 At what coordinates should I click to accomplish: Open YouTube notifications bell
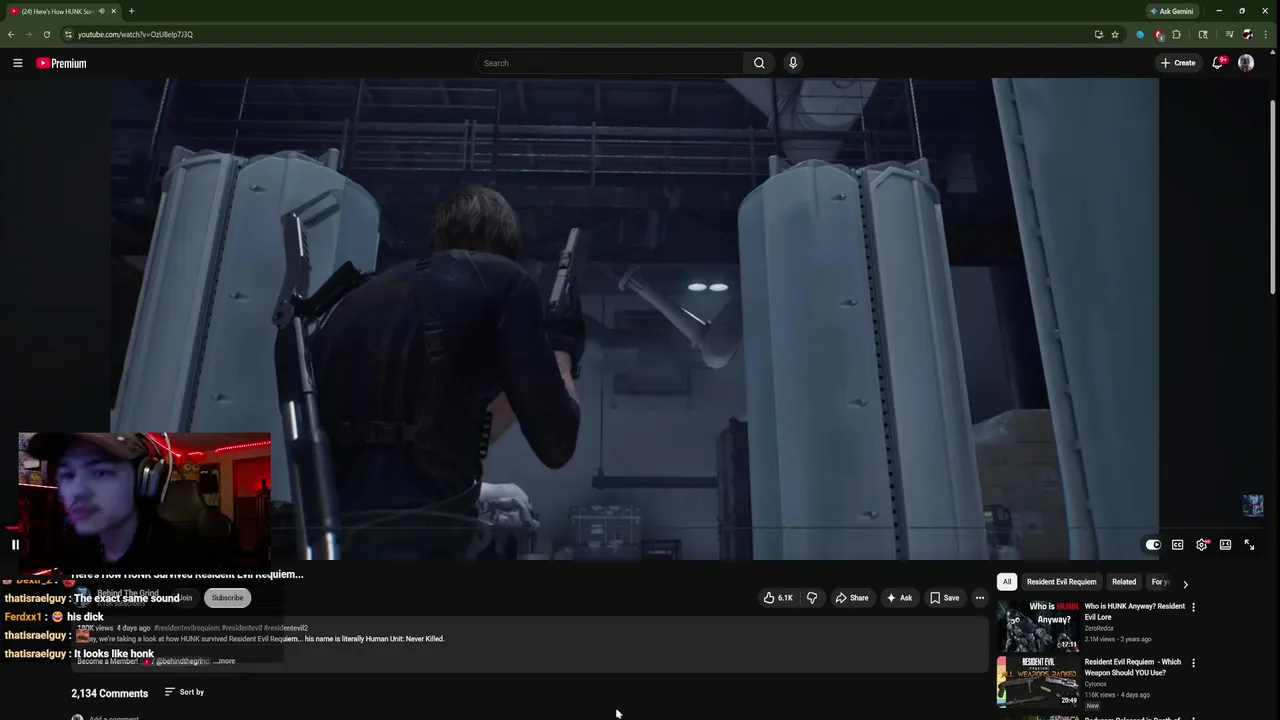point(1218,63)
